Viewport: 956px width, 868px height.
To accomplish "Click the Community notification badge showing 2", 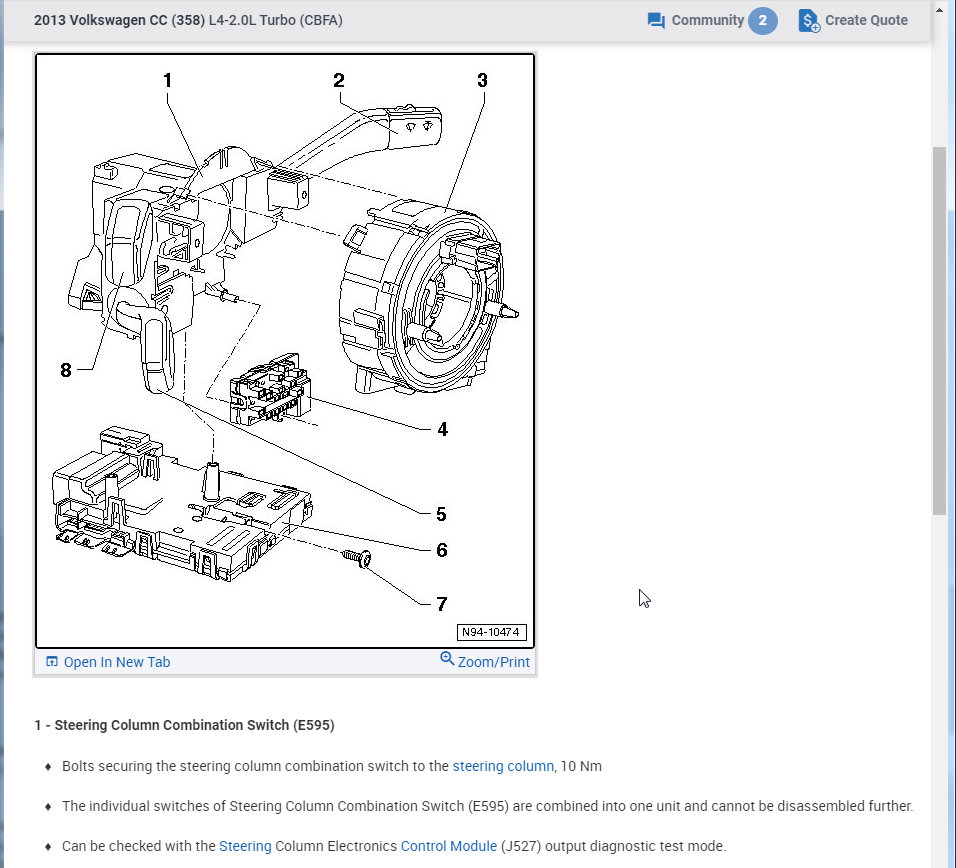I will [765, 20].
